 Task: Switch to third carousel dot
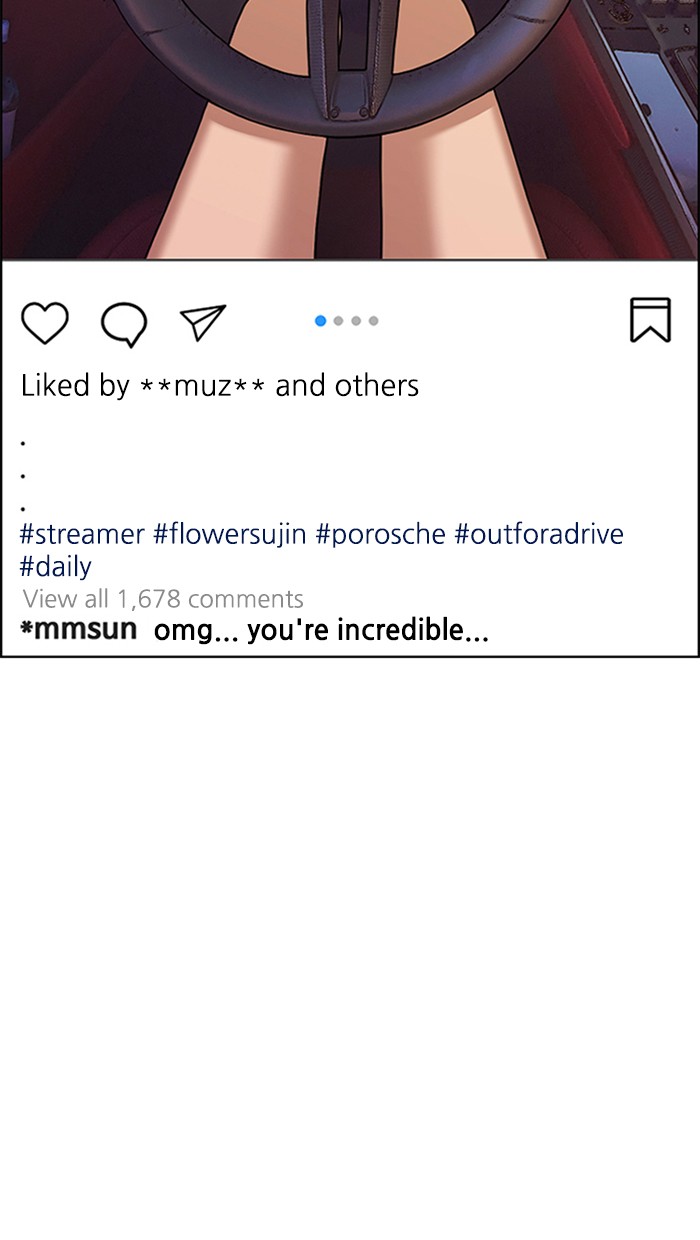tap(356, 321)
